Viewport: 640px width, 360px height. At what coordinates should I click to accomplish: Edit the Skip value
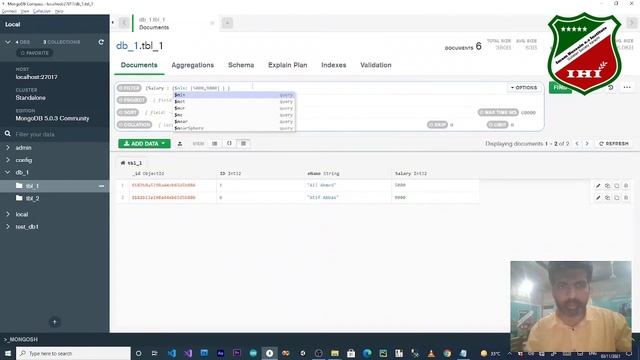[451, 124]
